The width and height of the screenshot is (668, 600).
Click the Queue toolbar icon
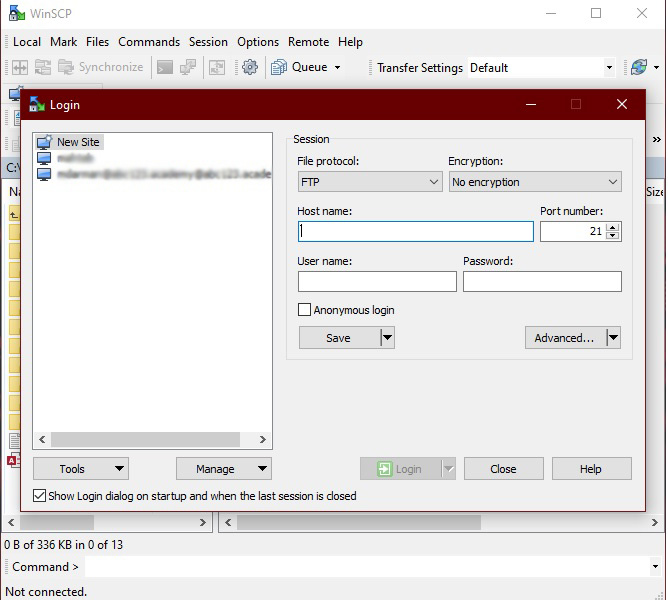[279, 67]
